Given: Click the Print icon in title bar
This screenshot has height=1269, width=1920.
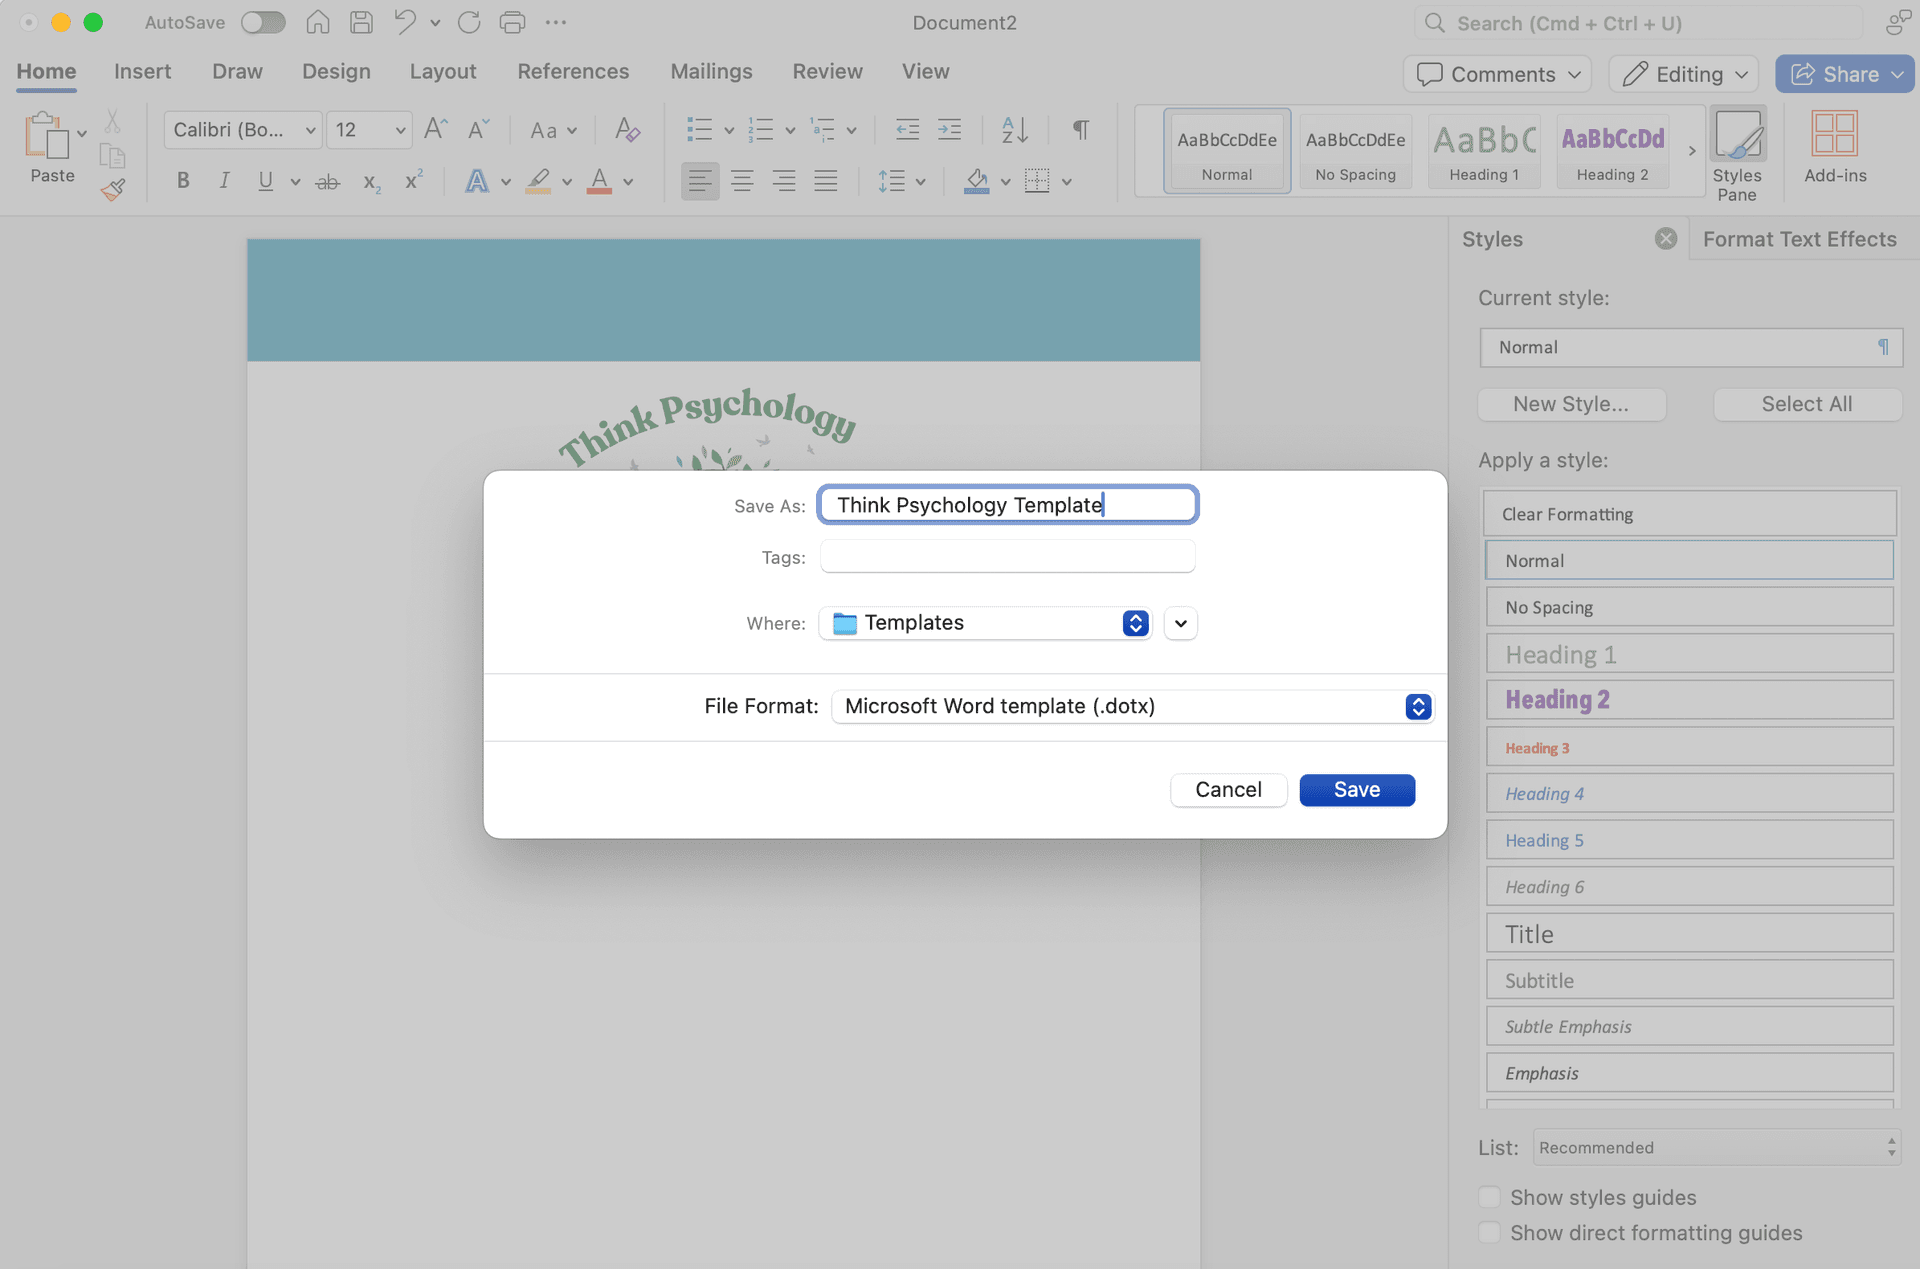Looking at the screenshot, I should pyautogui.click(x=512, y=22).
